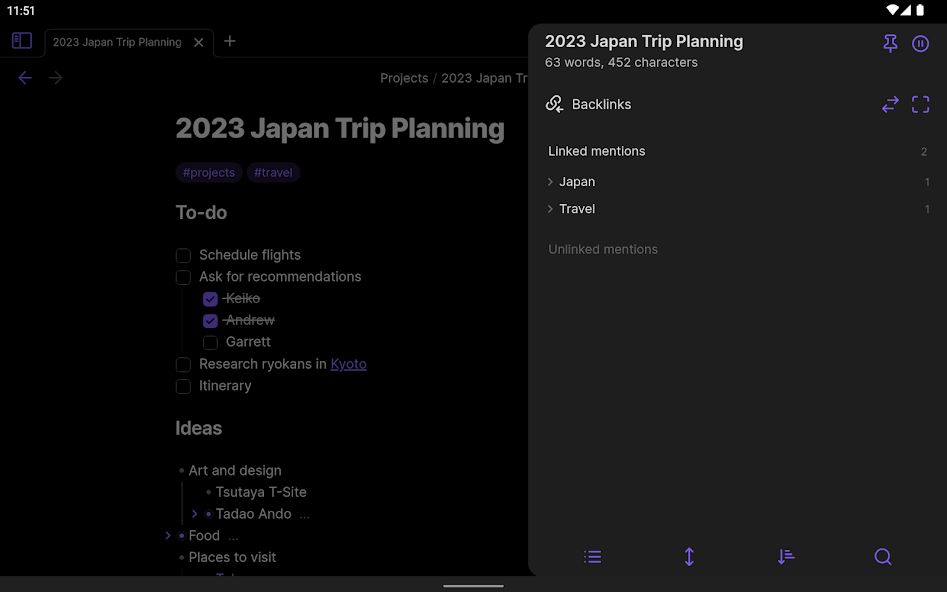
Task: Click the pause icon in panel header
Action: pos(921,44)
